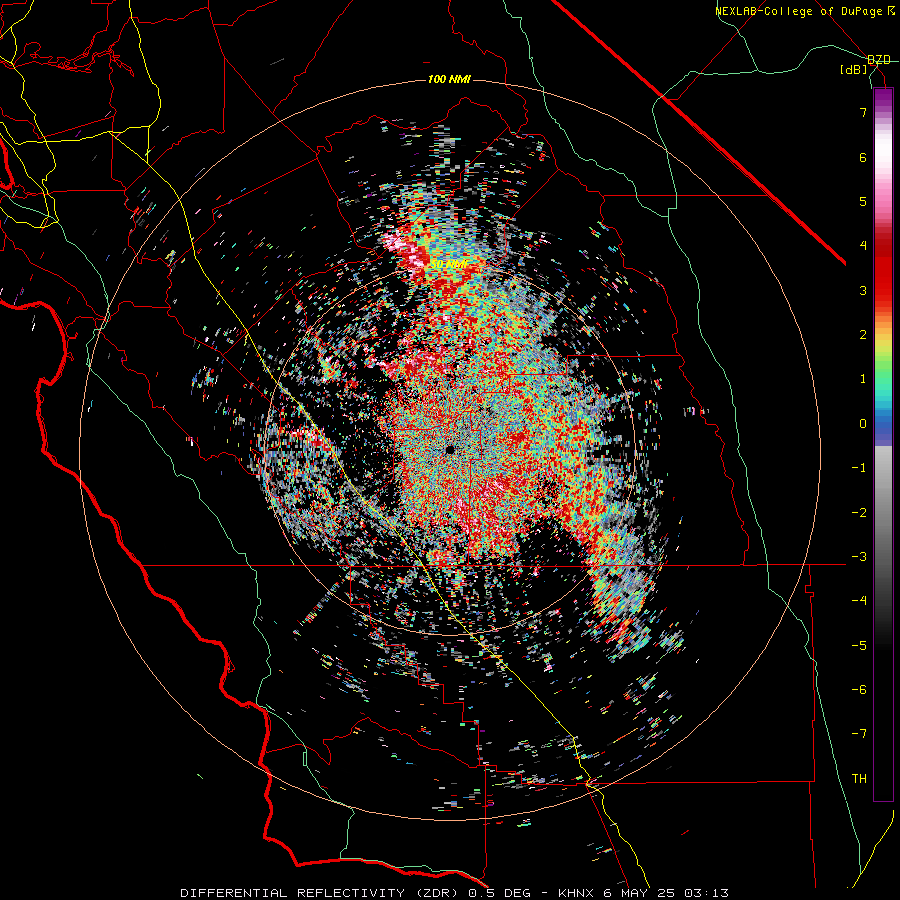Click the [dB] unit label
The image size is (900, 900).
pos(854,70)
